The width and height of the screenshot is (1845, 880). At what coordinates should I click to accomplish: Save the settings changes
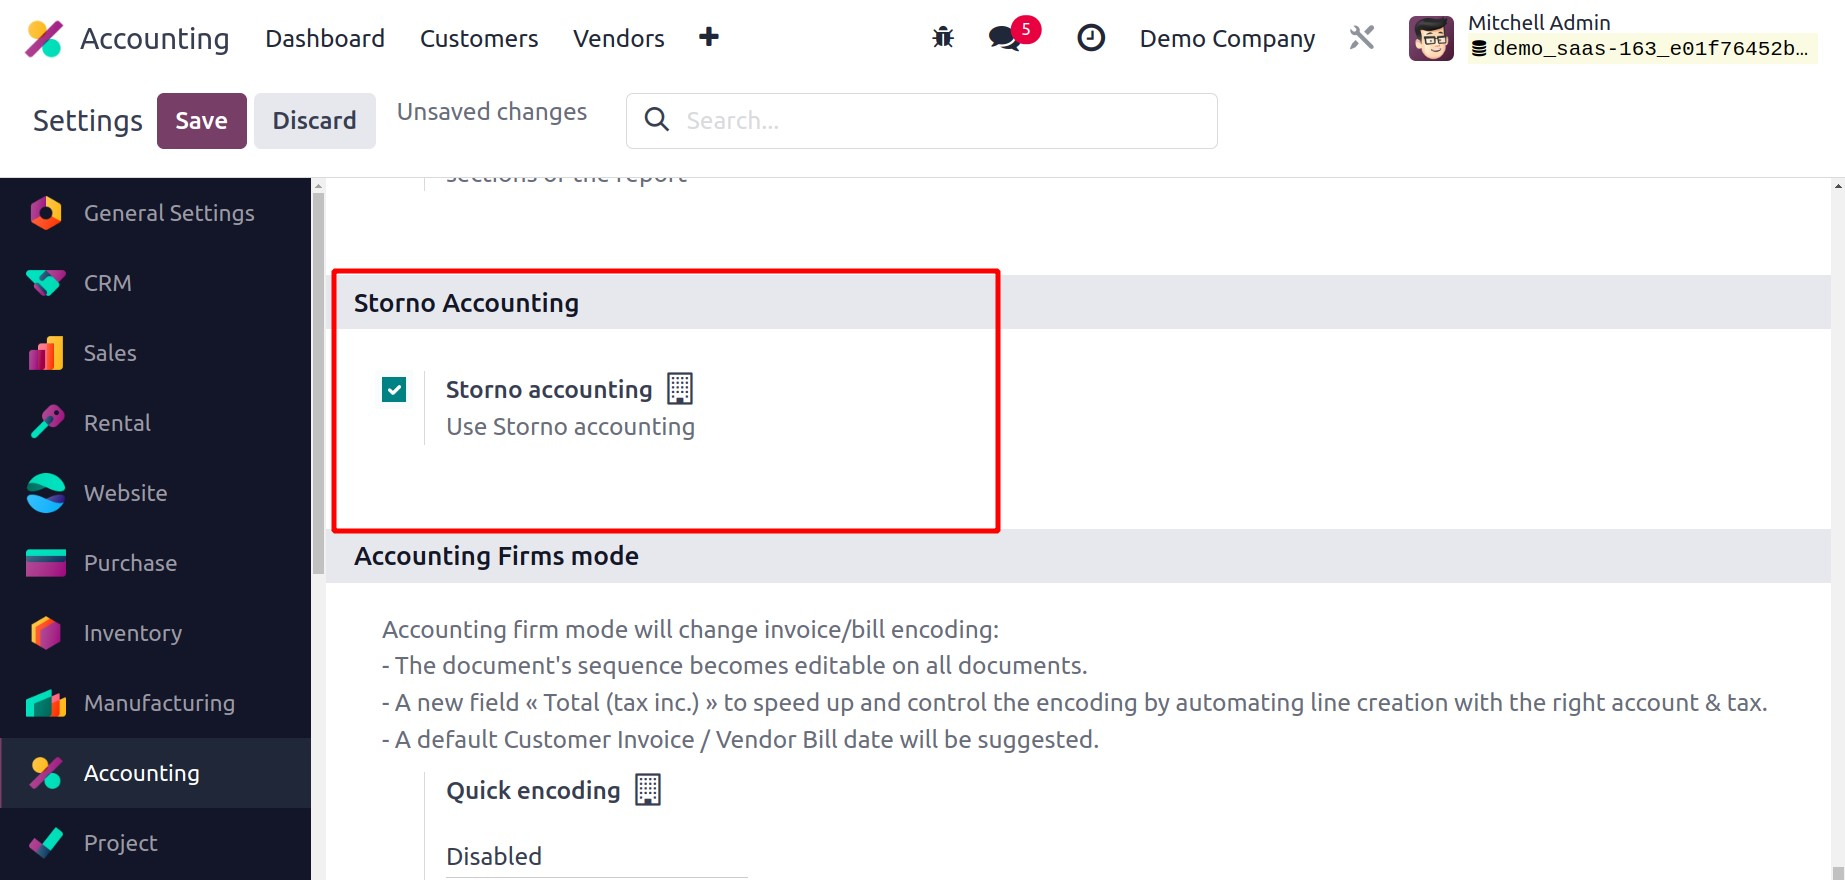[201, 121]
